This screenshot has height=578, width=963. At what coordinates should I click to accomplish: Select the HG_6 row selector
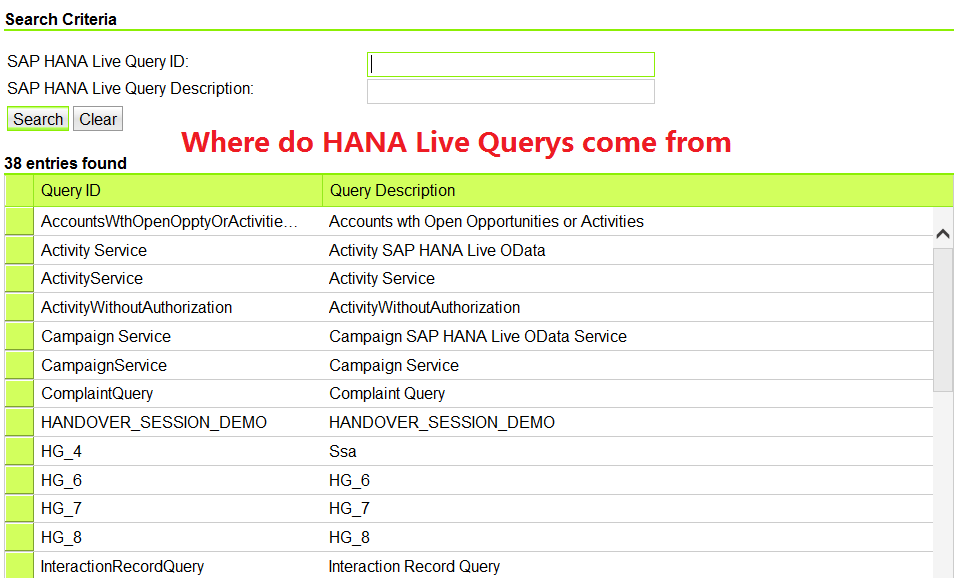tap(19, 480)
